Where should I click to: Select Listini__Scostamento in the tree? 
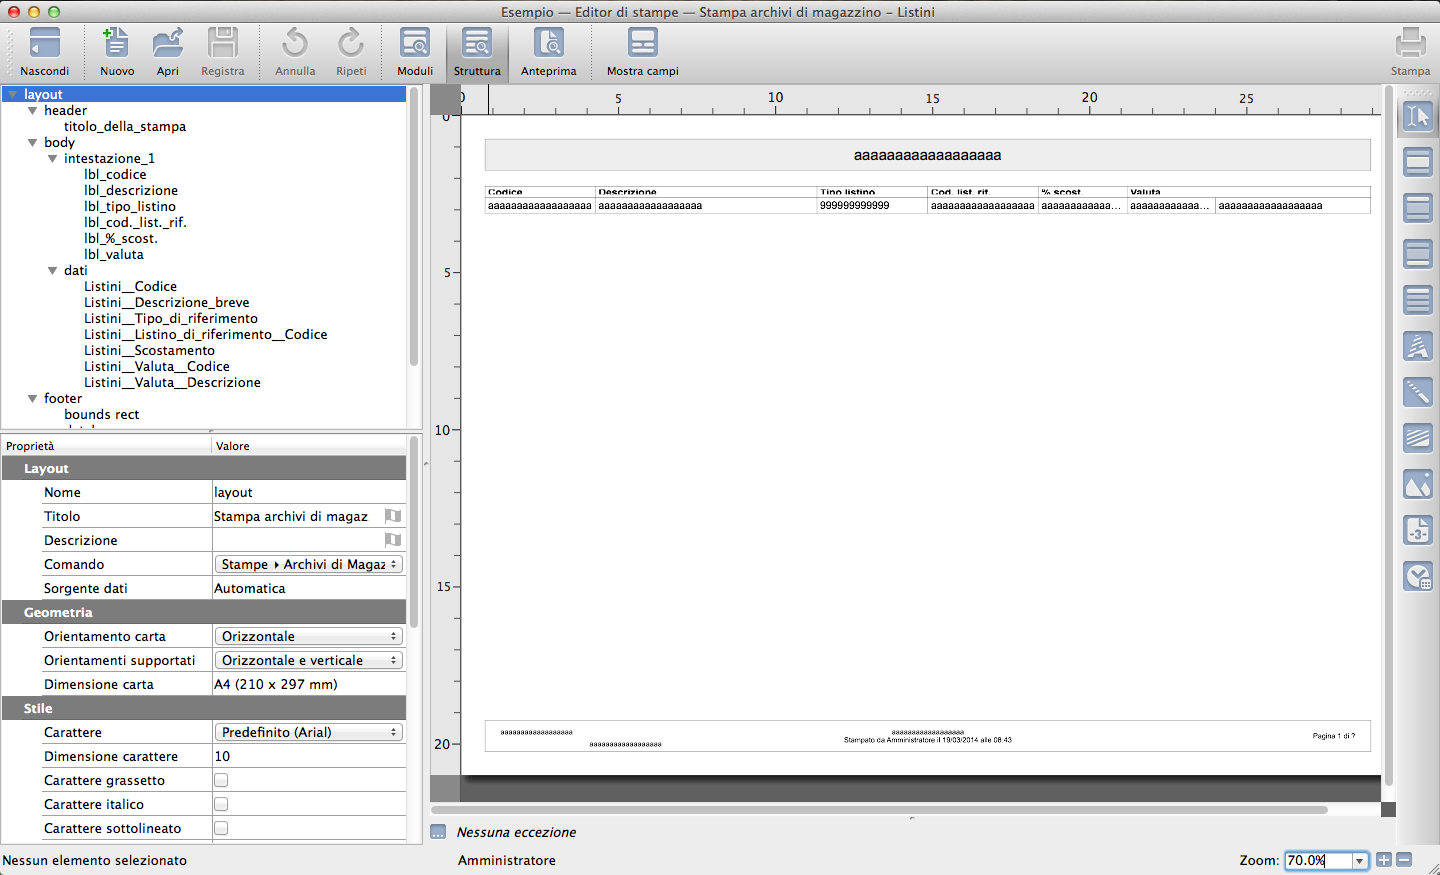(149, 350)
